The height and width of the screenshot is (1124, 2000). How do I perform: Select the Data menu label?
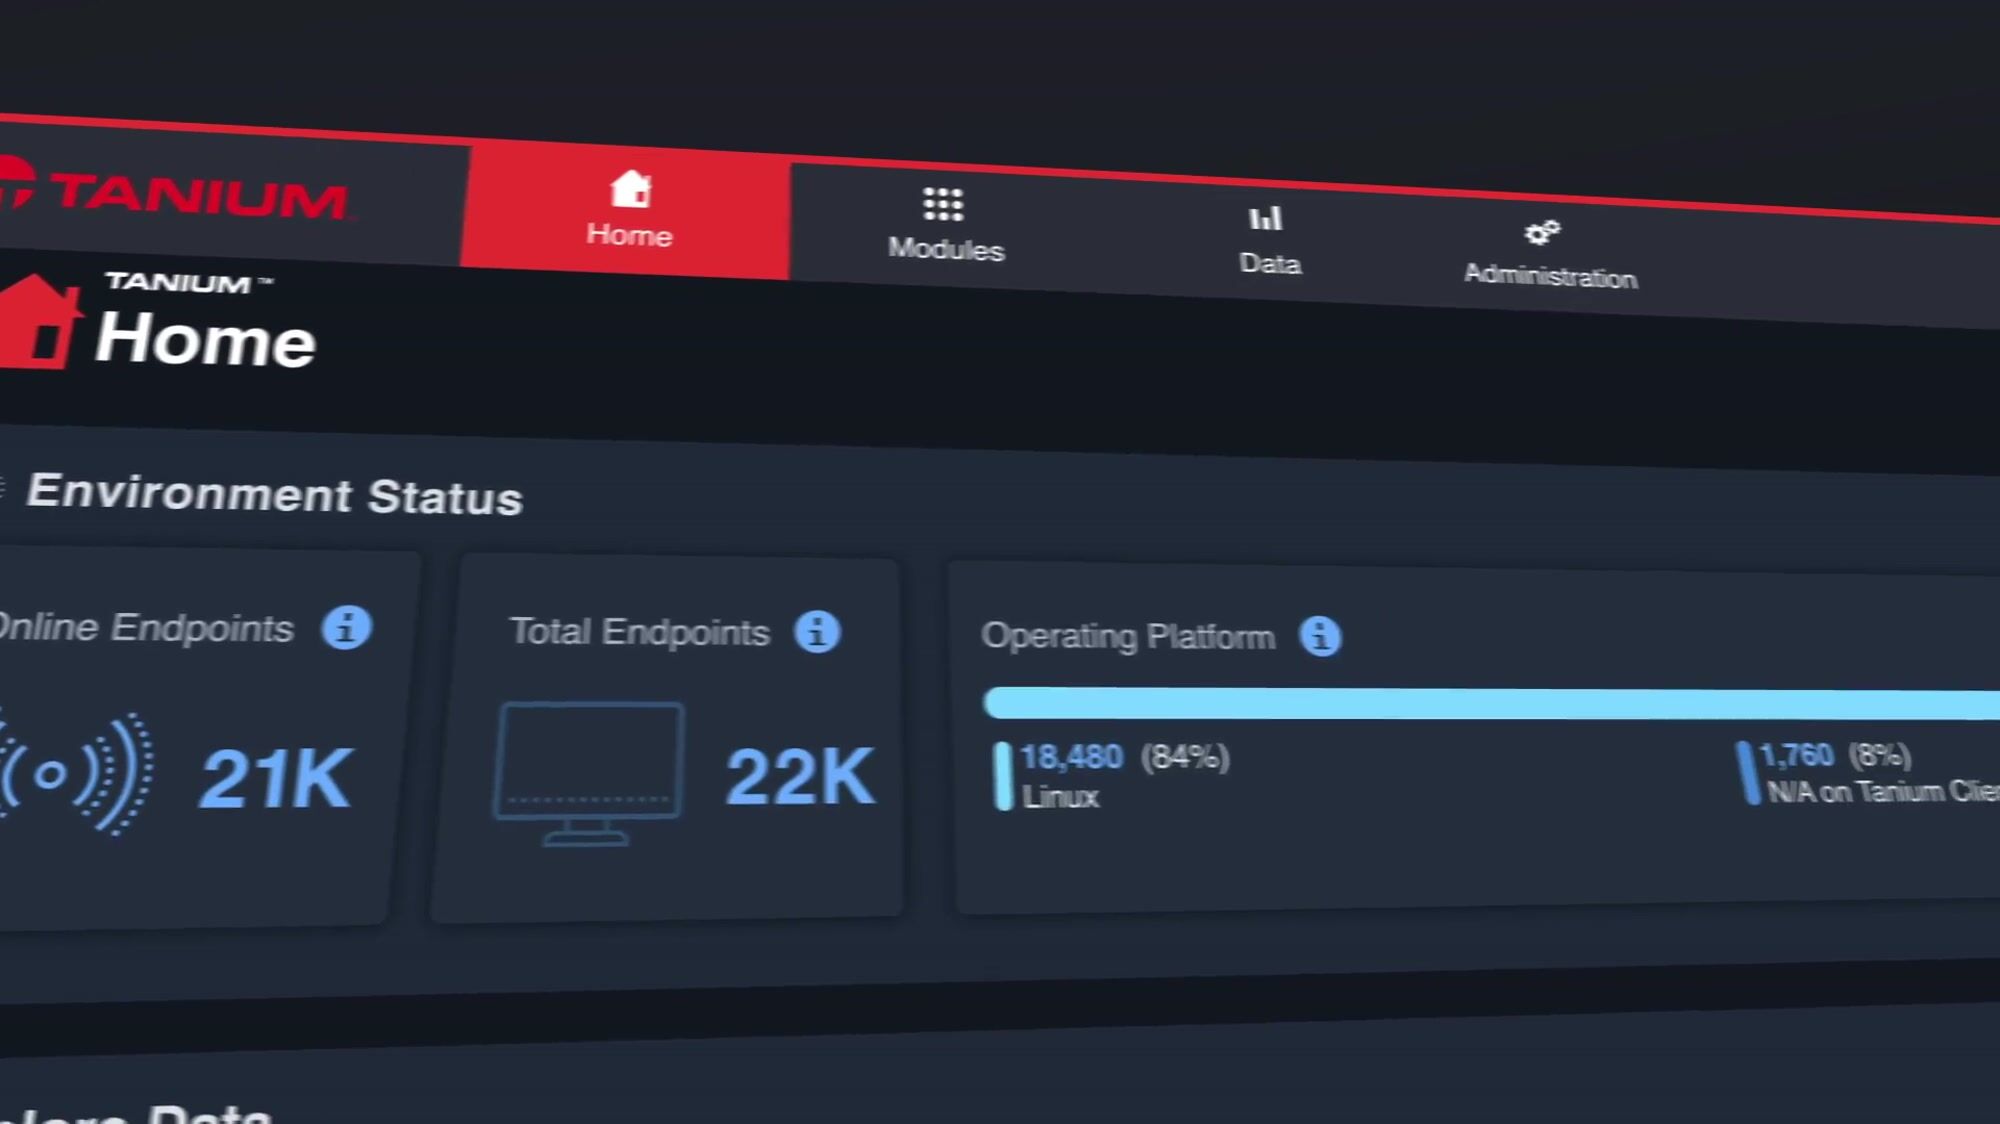(1270, 264)
